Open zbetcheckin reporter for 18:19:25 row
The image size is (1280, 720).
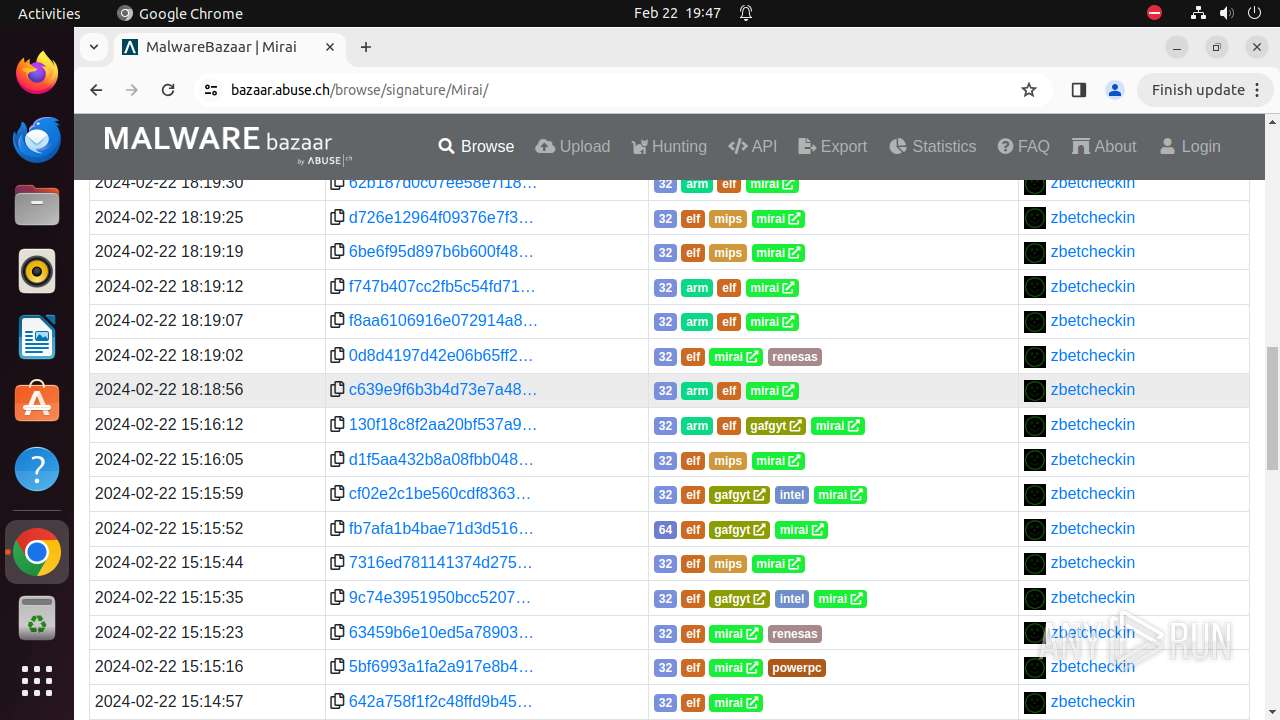tap(1092, 218)
